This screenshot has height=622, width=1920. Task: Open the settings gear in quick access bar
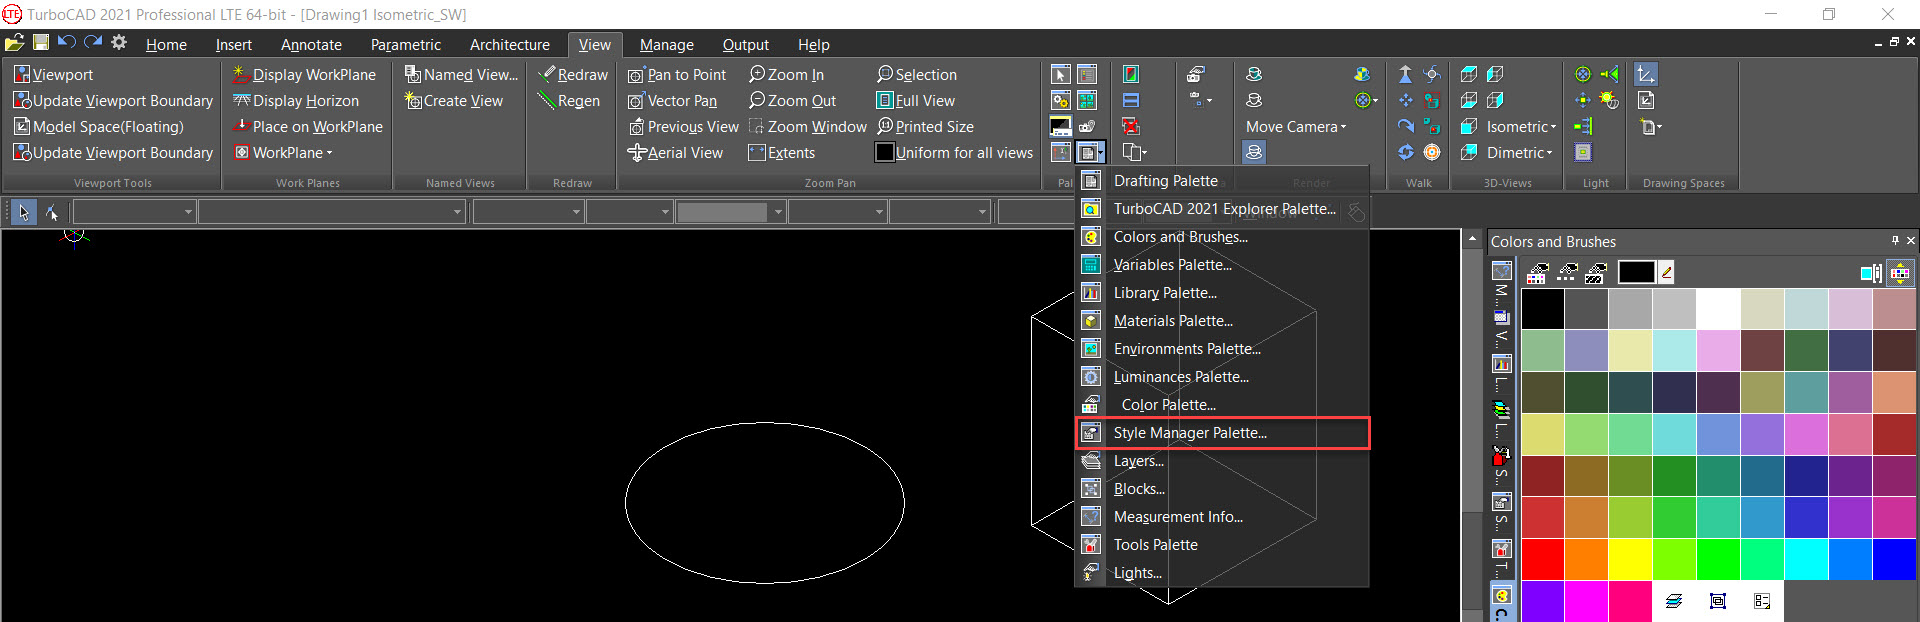[119, 42]
